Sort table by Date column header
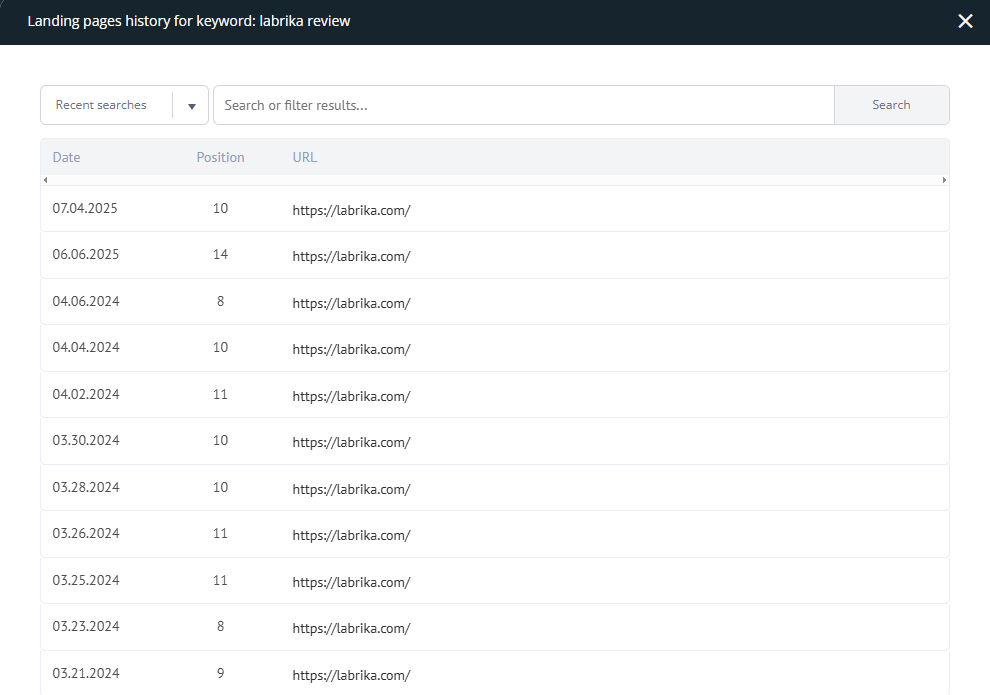Screen dimensions: 990x695 pyautogui.click(x=67, y=157)
